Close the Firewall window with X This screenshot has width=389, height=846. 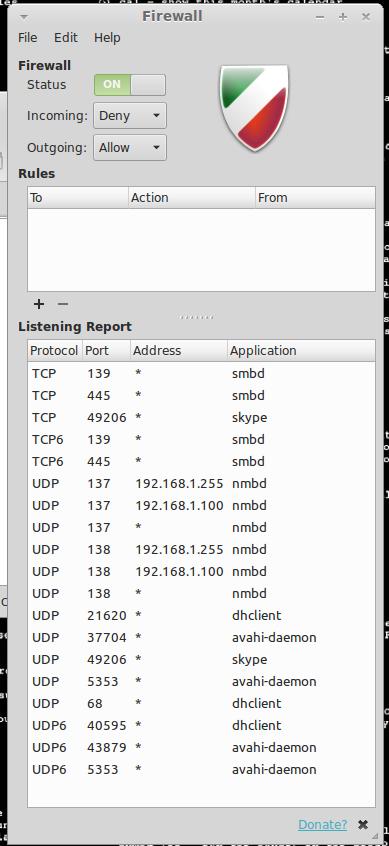pos(366,17)
